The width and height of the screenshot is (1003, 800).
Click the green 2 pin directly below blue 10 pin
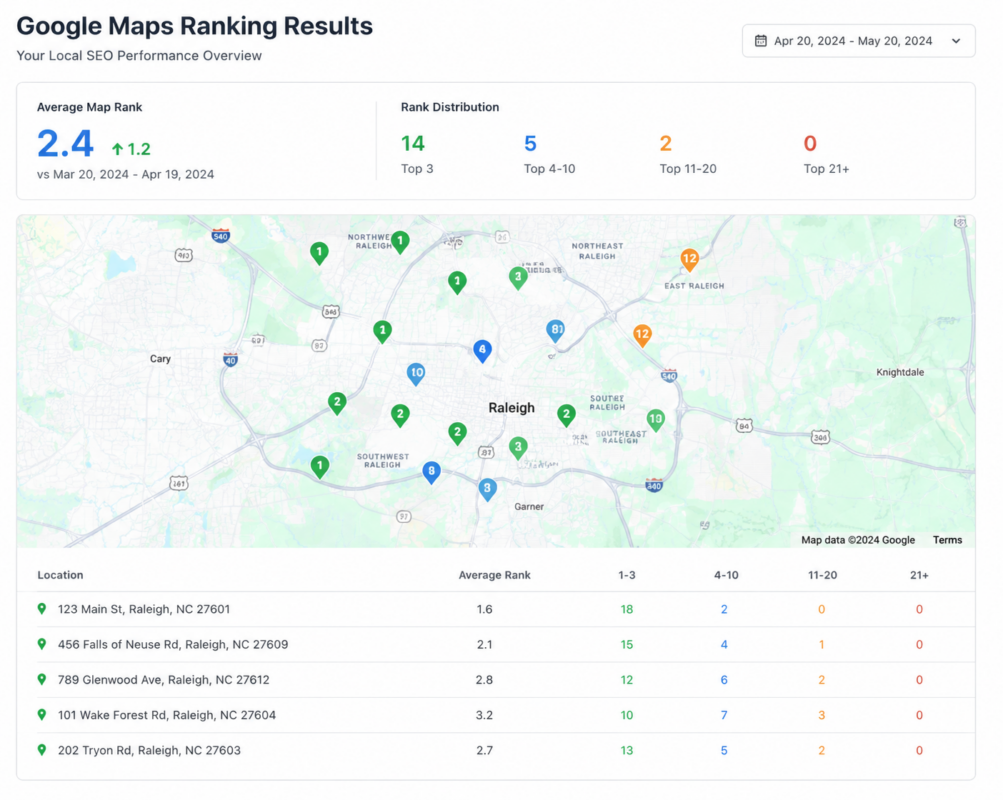click(400, 416)
